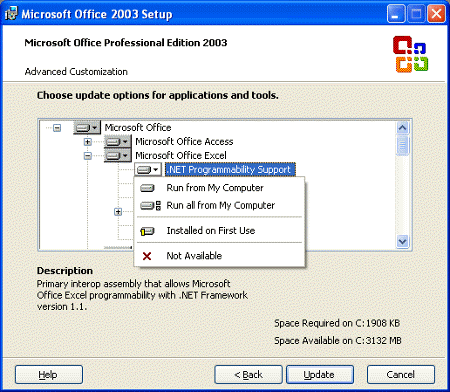Close the Office 2003 Setup window
This screenshot has height=392, width=450.
pyautogui.click(x=436, y=14)
